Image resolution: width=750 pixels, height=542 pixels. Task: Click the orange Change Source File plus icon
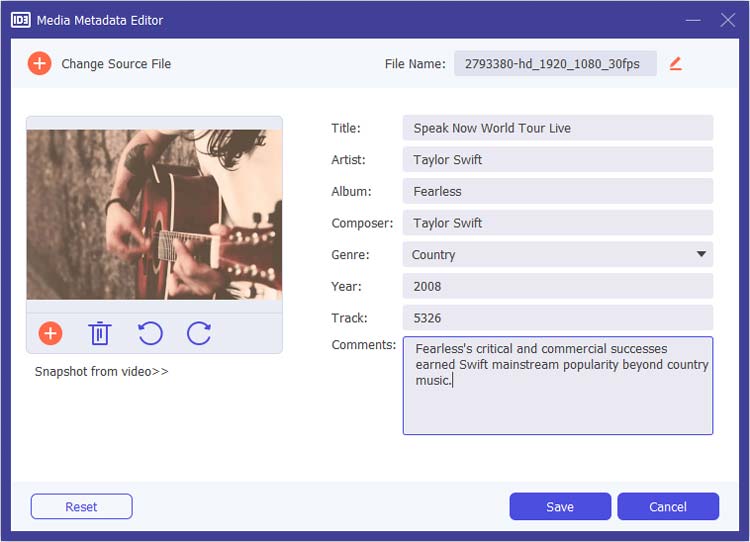coord(39,64)
